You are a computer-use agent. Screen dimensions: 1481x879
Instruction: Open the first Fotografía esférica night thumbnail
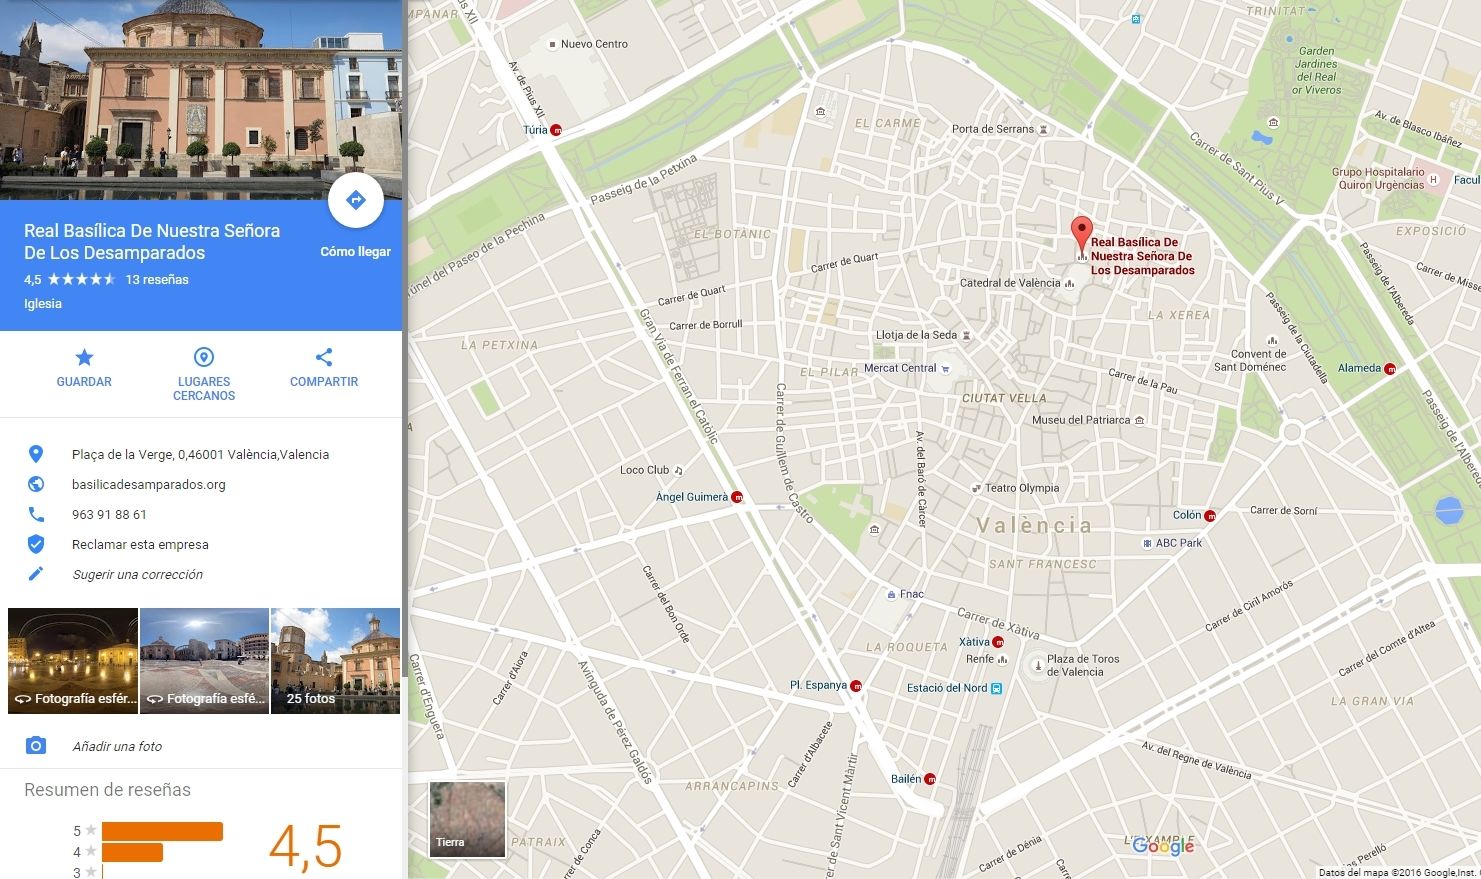[x=73, y=661]
